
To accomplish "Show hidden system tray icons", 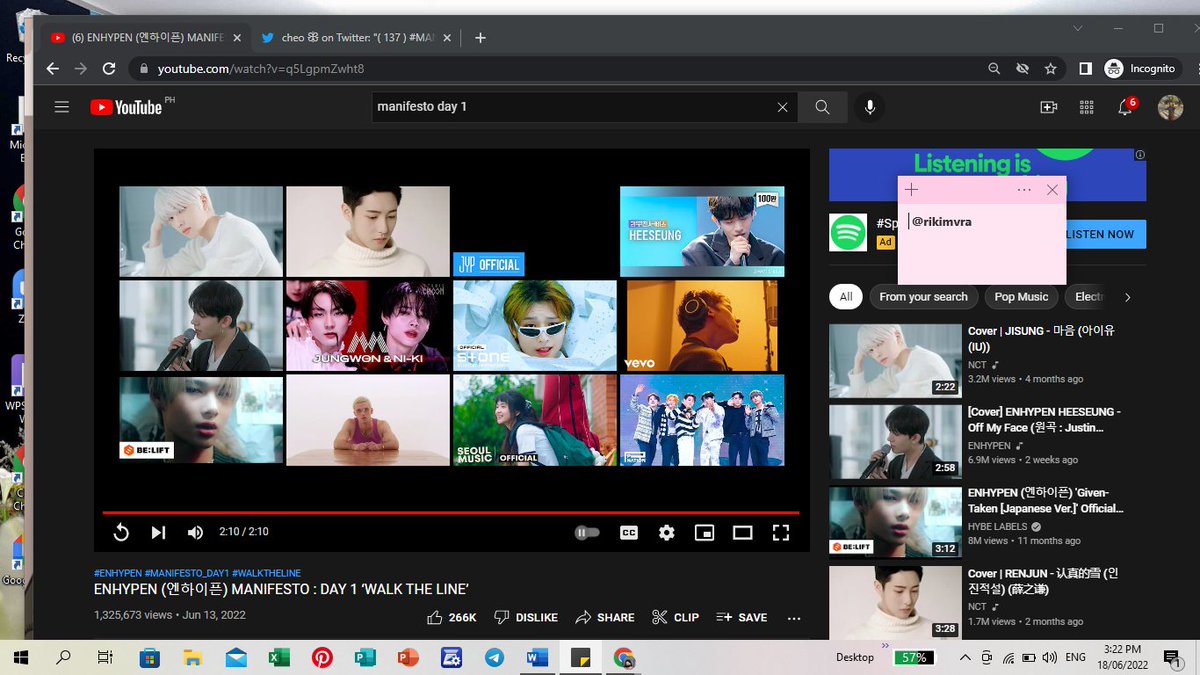I will (x=964, y=657).
